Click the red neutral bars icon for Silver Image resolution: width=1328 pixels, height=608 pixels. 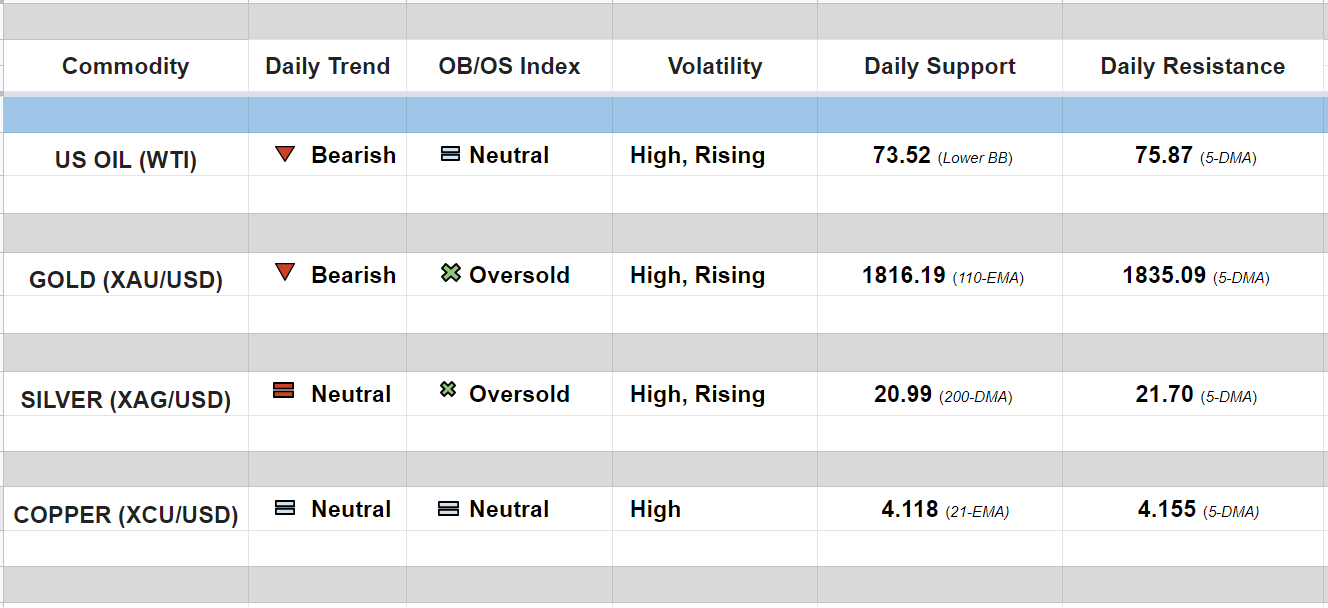284,391
